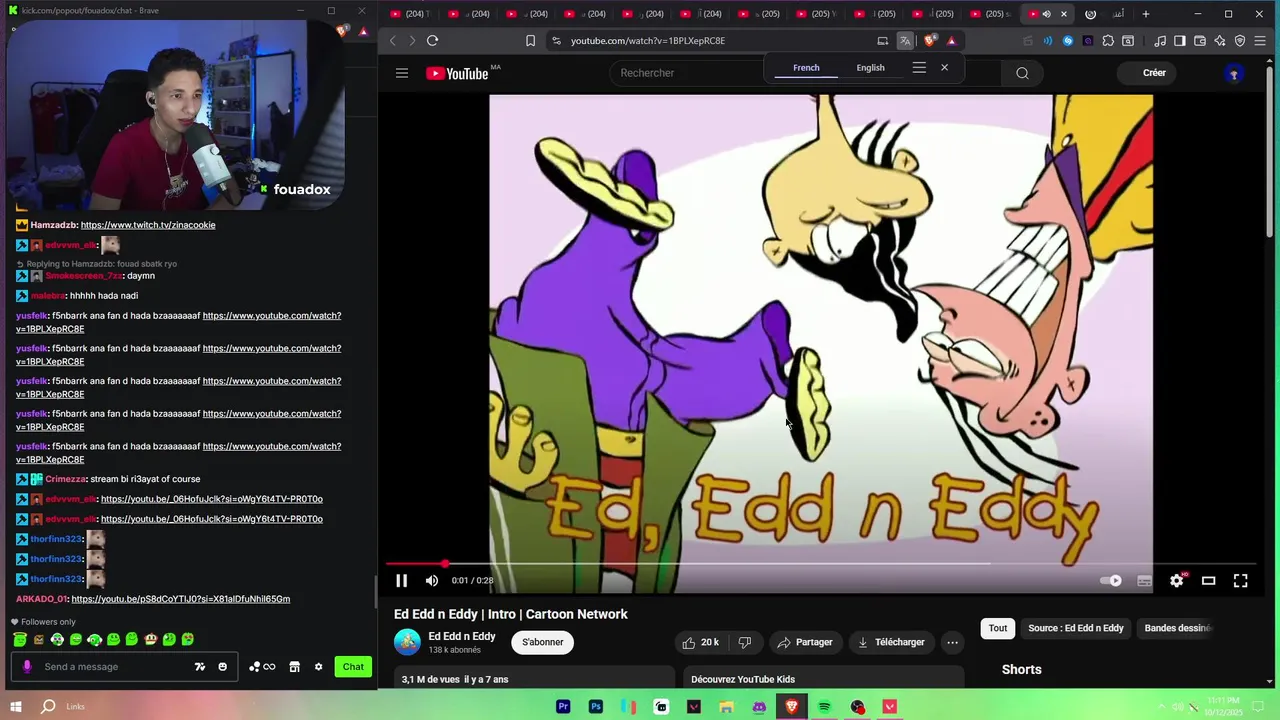Click the Partager share button
The width and height of the screenshot is (1280, 720).
805,642
